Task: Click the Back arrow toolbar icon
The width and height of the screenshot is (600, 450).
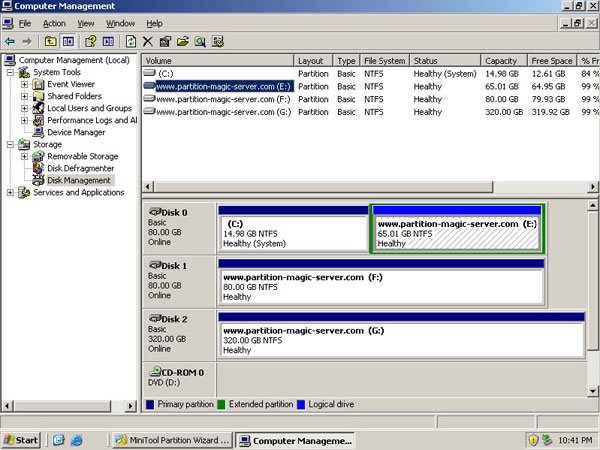Action: coord(10,41)
